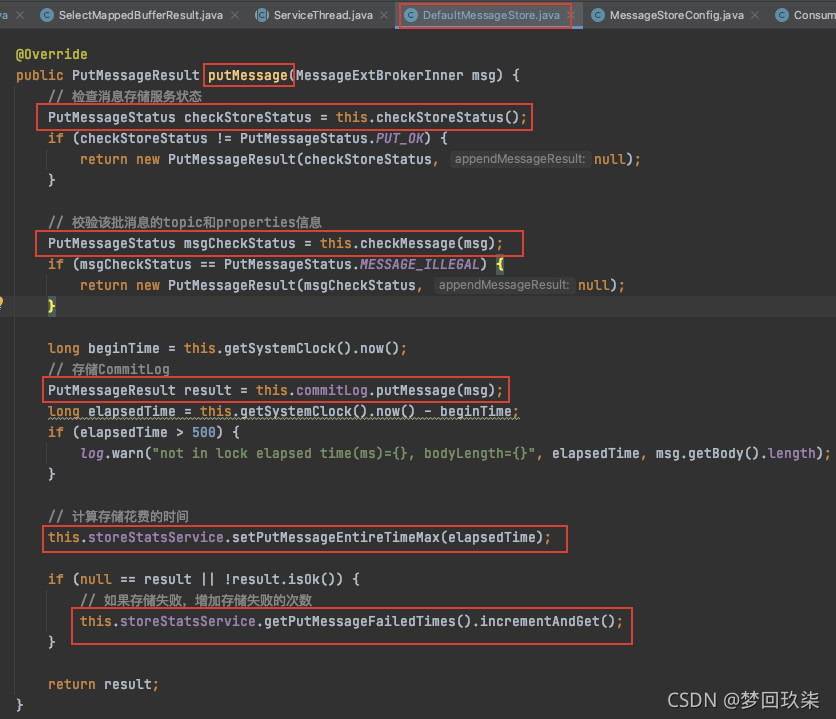Click the yellow lightbulb intention icon in gutter

tap(3, 302)
